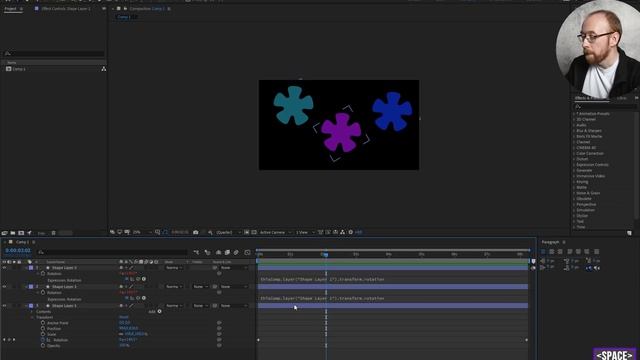The height and width of the screenshot is (360, 640).
Task: Create a new composition from Project panel
Action: (21, 233)
